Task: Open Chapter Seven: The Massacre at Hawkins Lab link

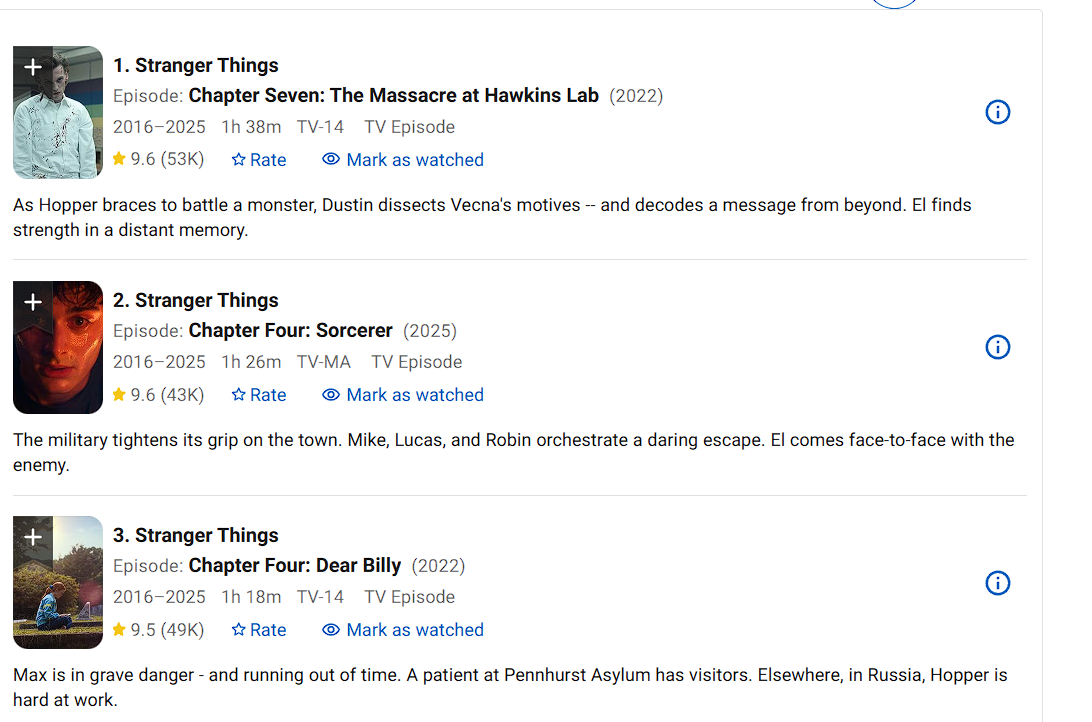Action: (393, 96)
